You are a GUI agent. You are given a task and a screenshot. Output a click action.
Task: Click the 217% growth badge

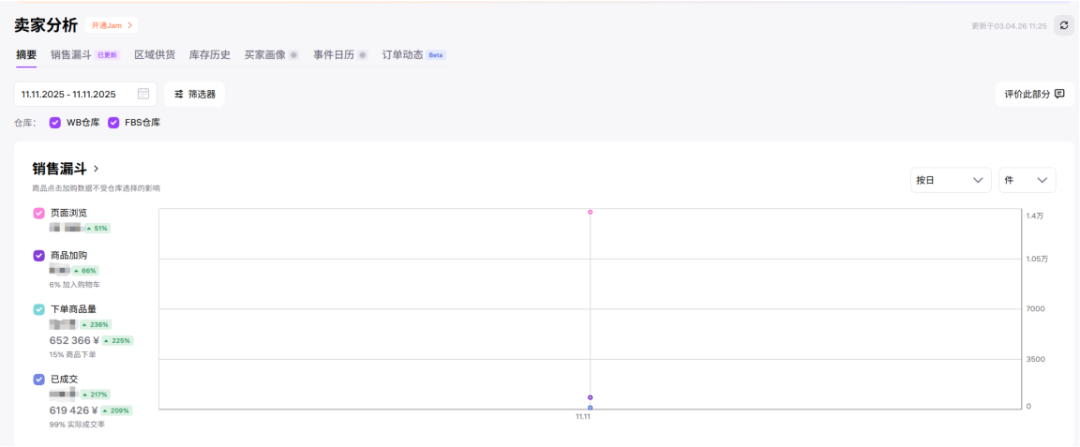coord(95,395)
